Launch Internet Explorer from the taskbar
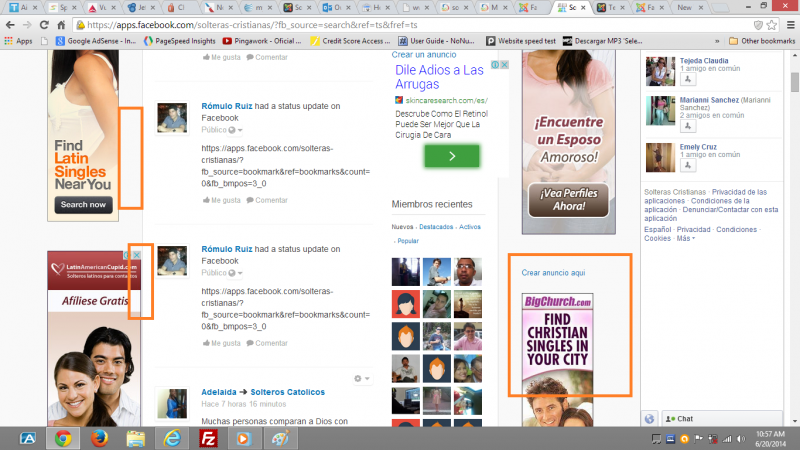The image size is (800, 450). tap(172, 439)
